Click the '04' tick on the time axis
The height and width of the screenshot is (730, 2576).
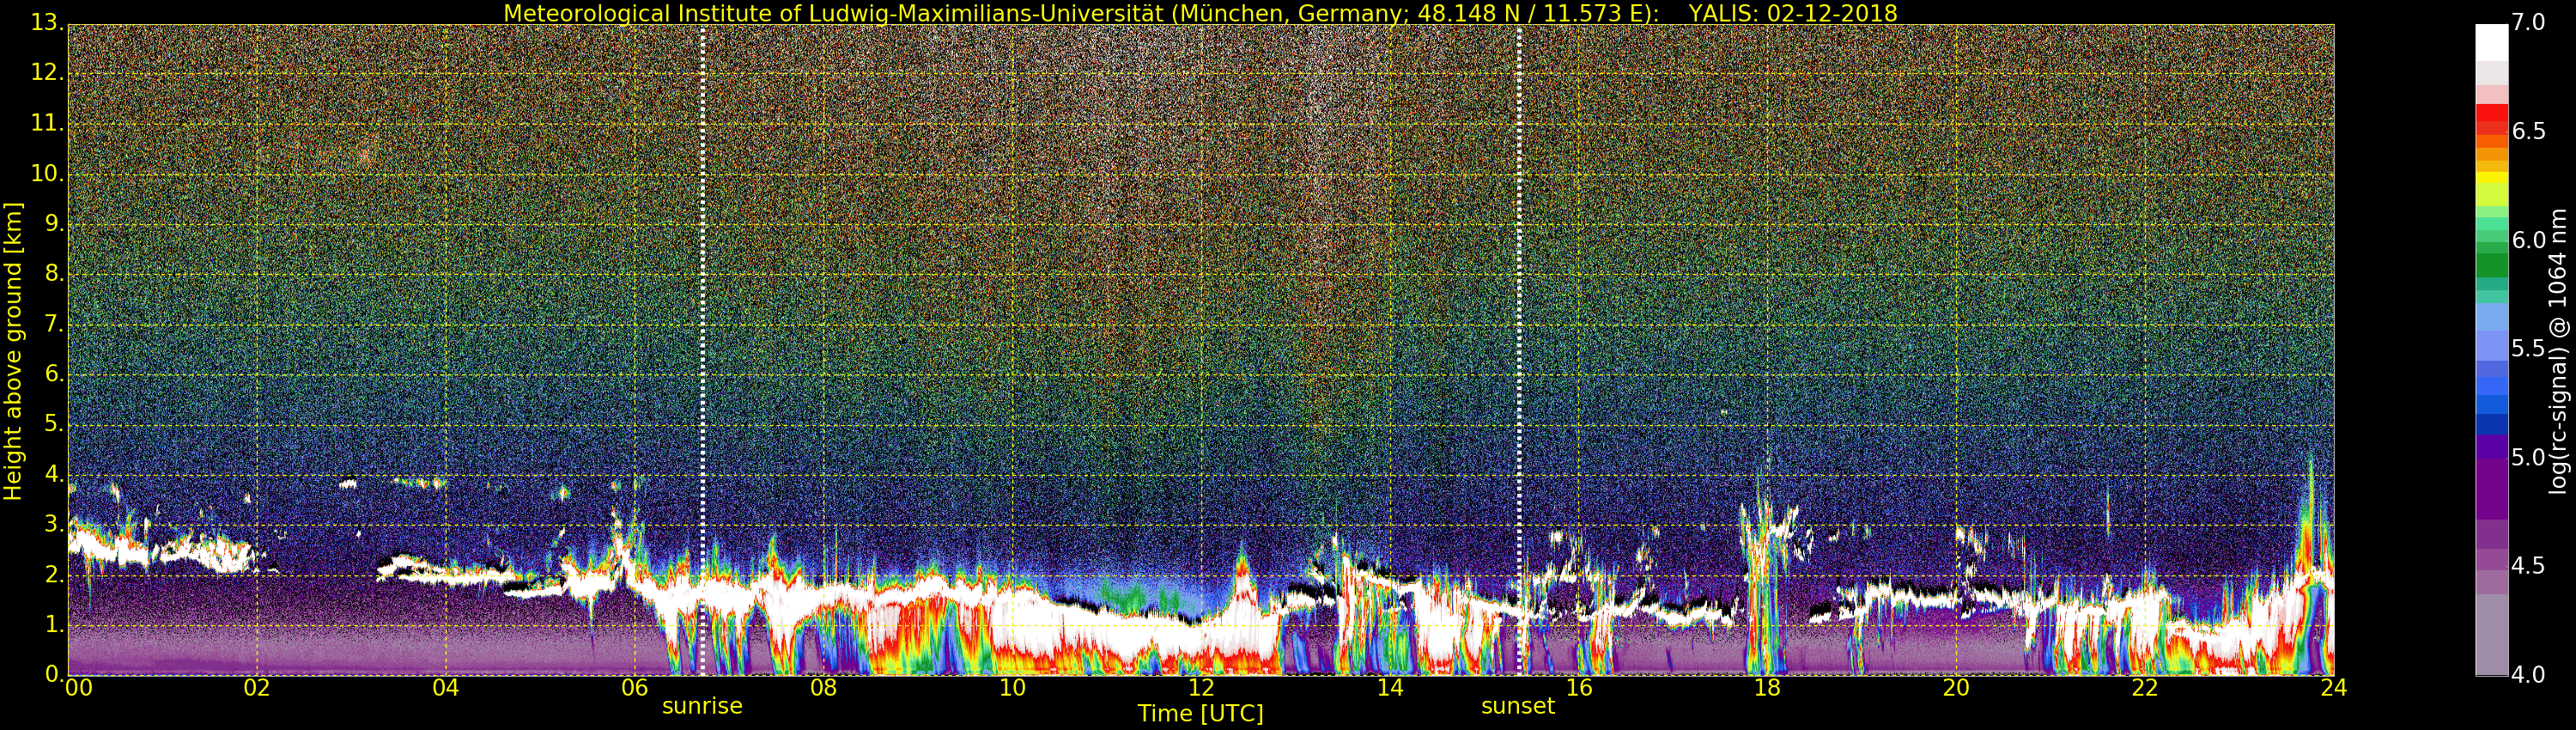click(x=446, y=688)
